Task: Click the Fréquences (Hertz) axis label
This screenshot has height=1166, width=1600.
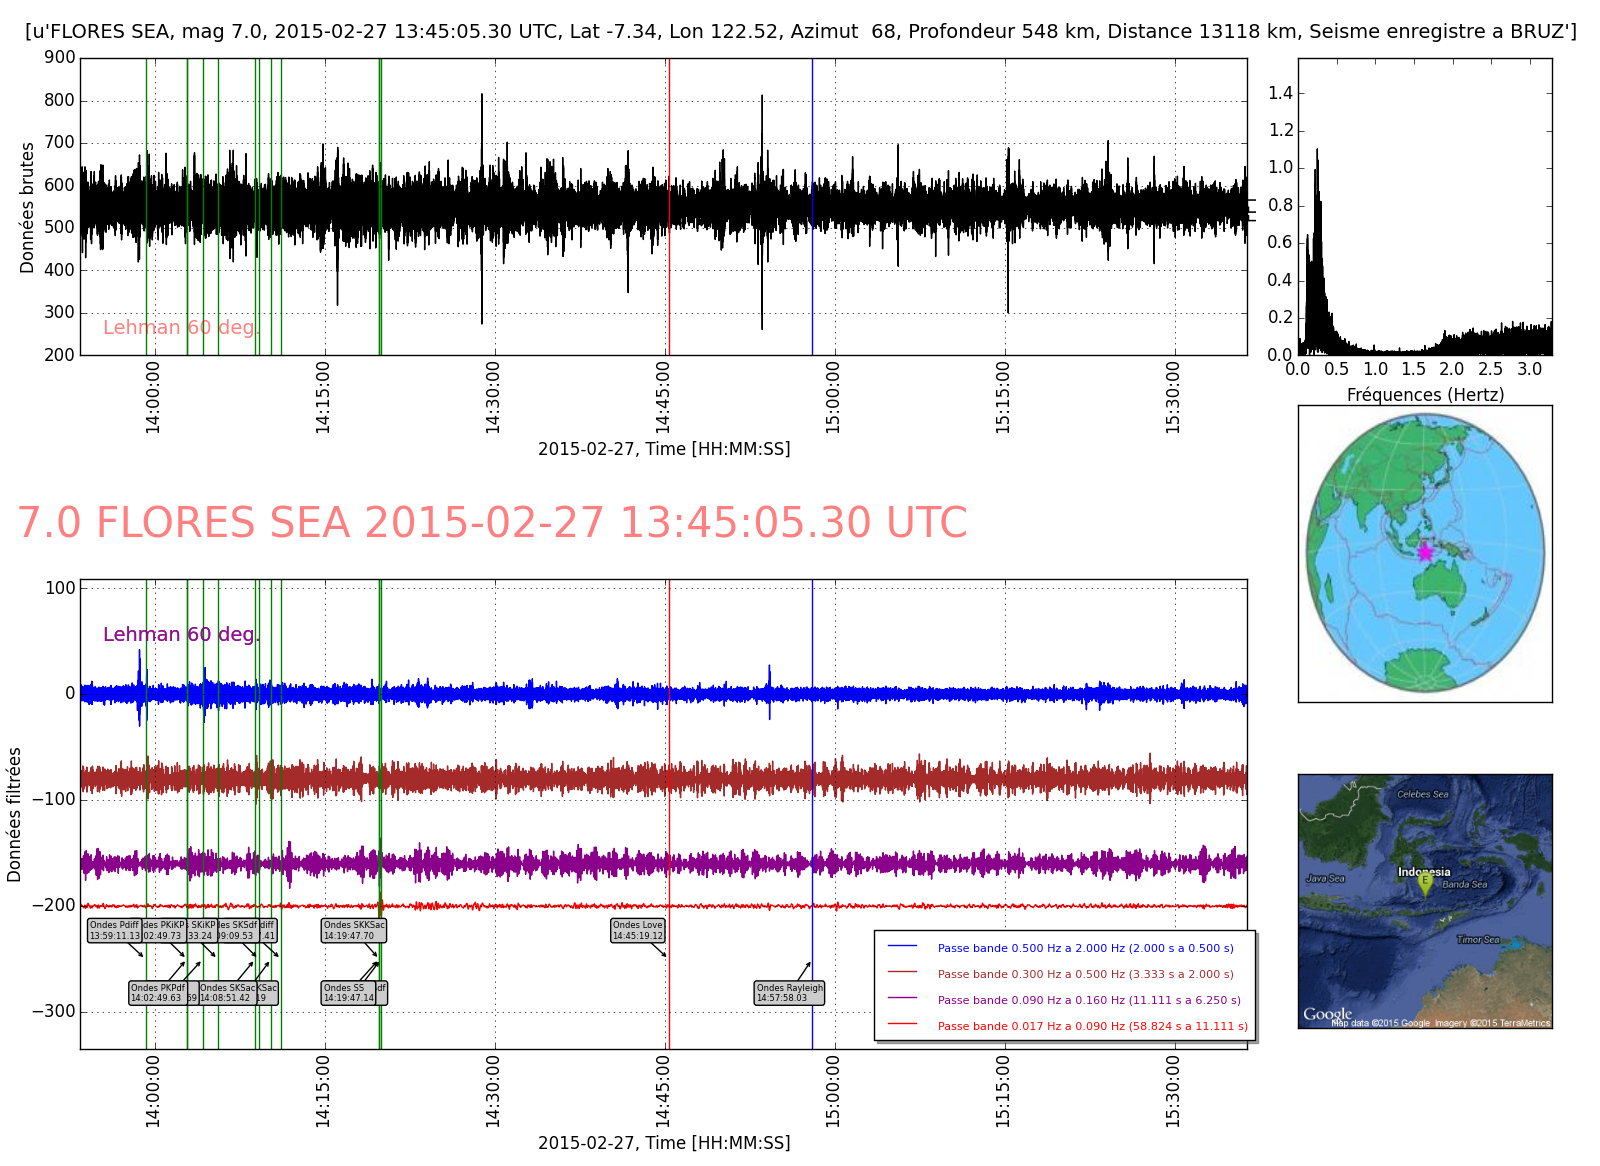Action: tap(1425, 395)
